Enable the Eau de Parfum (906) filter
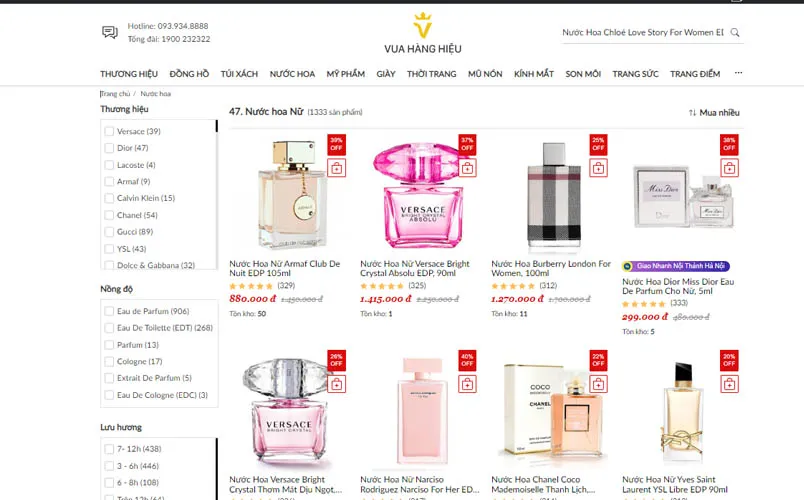Viewport: 804px width, 500px height. pyautogui.click(x=109, y=311)
